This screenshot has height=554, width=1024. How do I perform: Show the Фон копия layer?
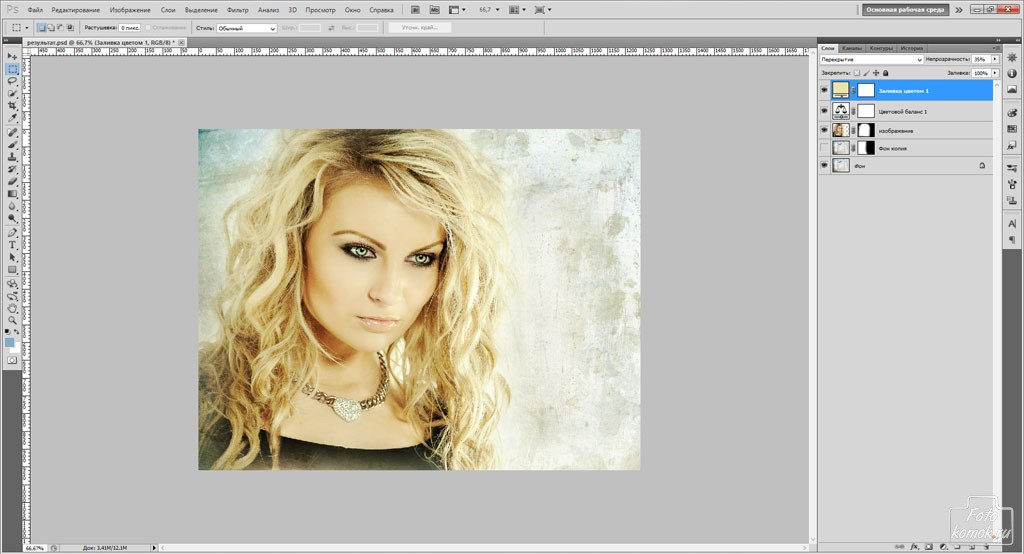tap(824, 148)
